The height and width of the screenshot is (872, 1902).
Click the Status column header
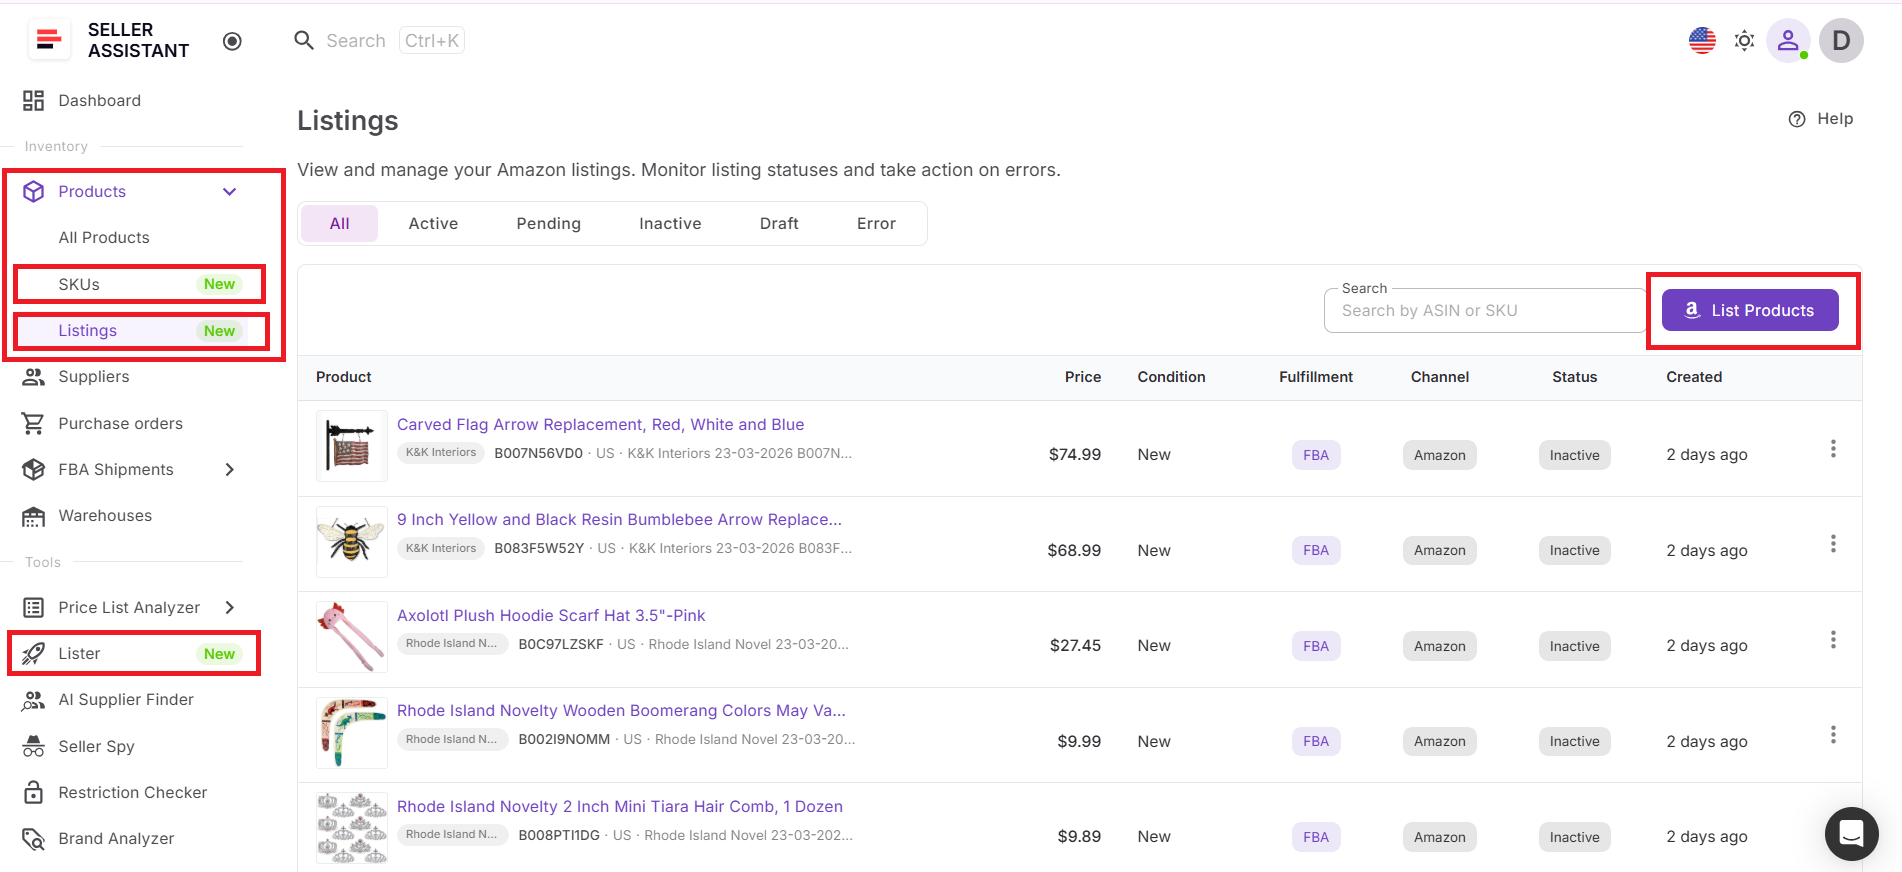[1574, 377]
